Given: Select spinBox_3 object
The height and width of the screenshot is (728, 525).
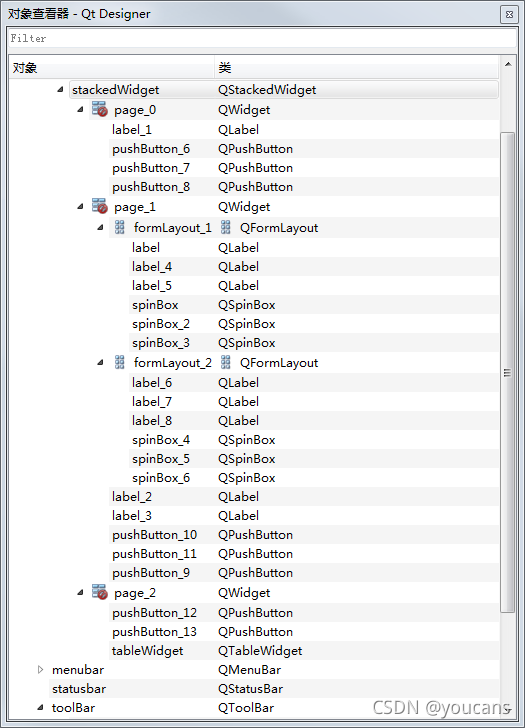Looking at the screenshot, I should [161, 343].
